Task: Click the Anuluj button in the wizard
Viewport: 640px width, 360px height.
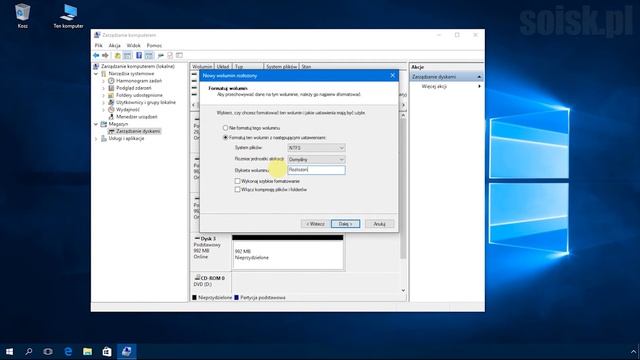Action: [379, 224]
